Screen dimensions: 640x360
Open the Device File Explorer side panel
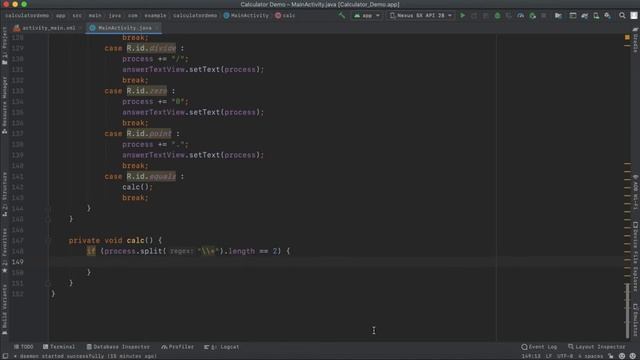(x=636, y=256)
